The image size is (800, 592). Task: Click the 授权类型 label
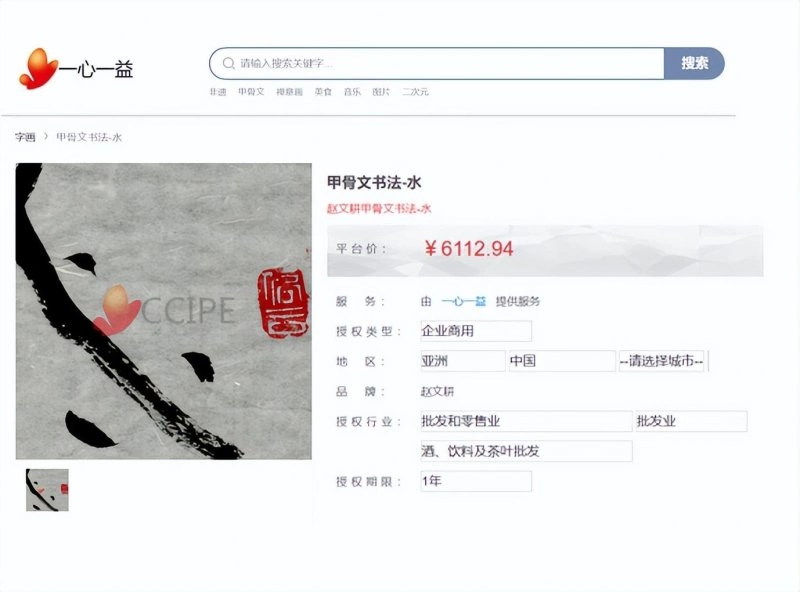click(x=368, y=331)
